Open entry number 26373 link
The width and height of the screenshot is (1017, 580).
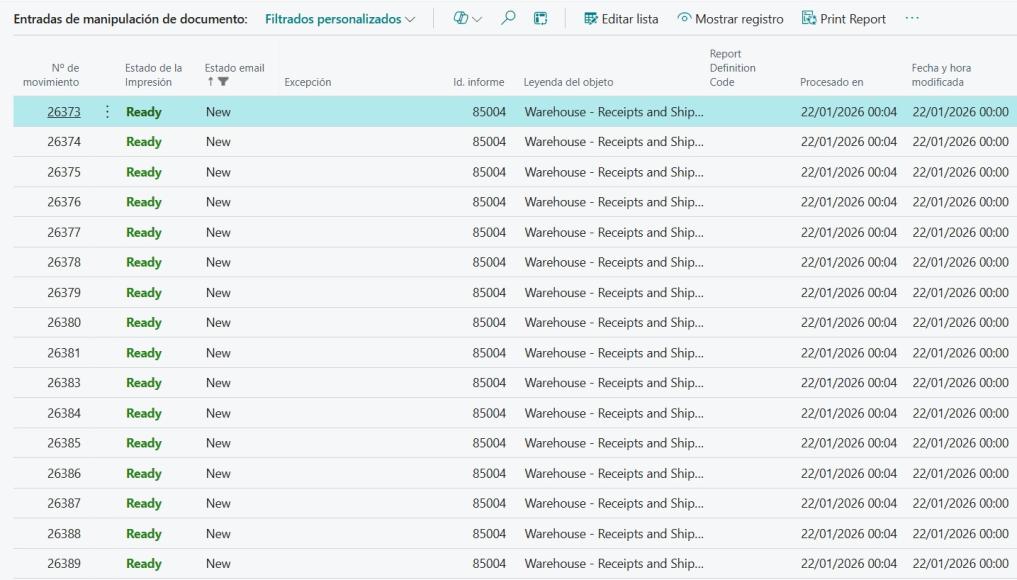63,112
